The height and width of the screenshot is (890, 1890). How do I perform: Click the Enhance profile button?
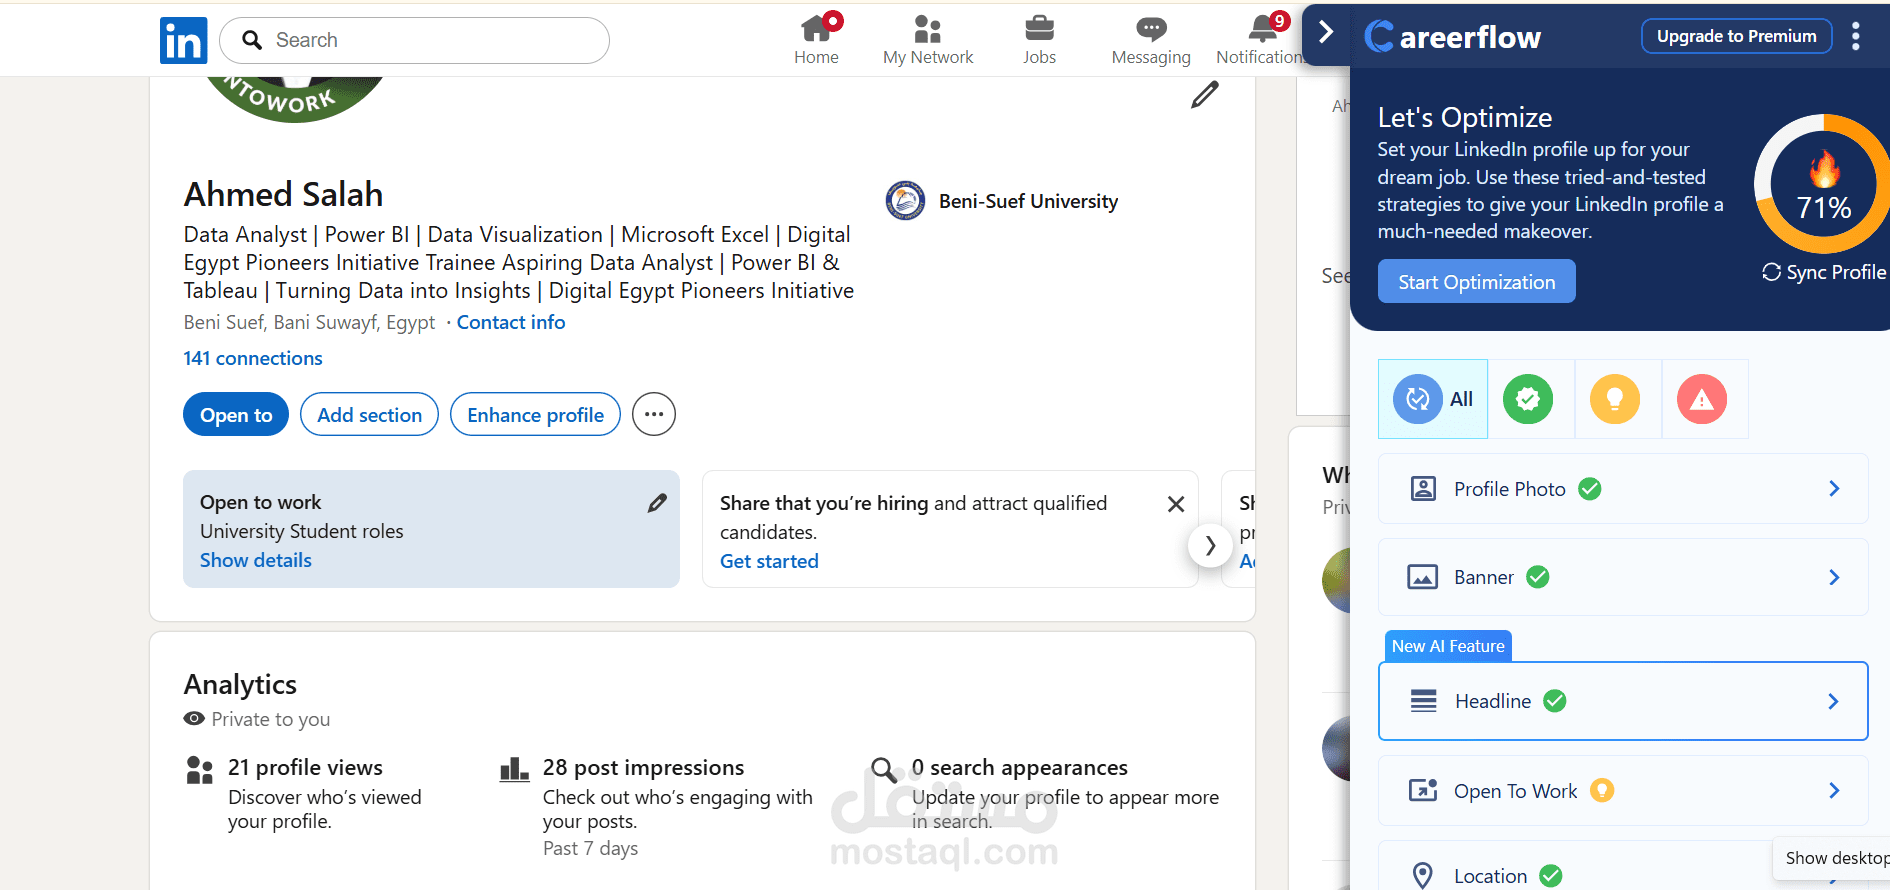536,414
